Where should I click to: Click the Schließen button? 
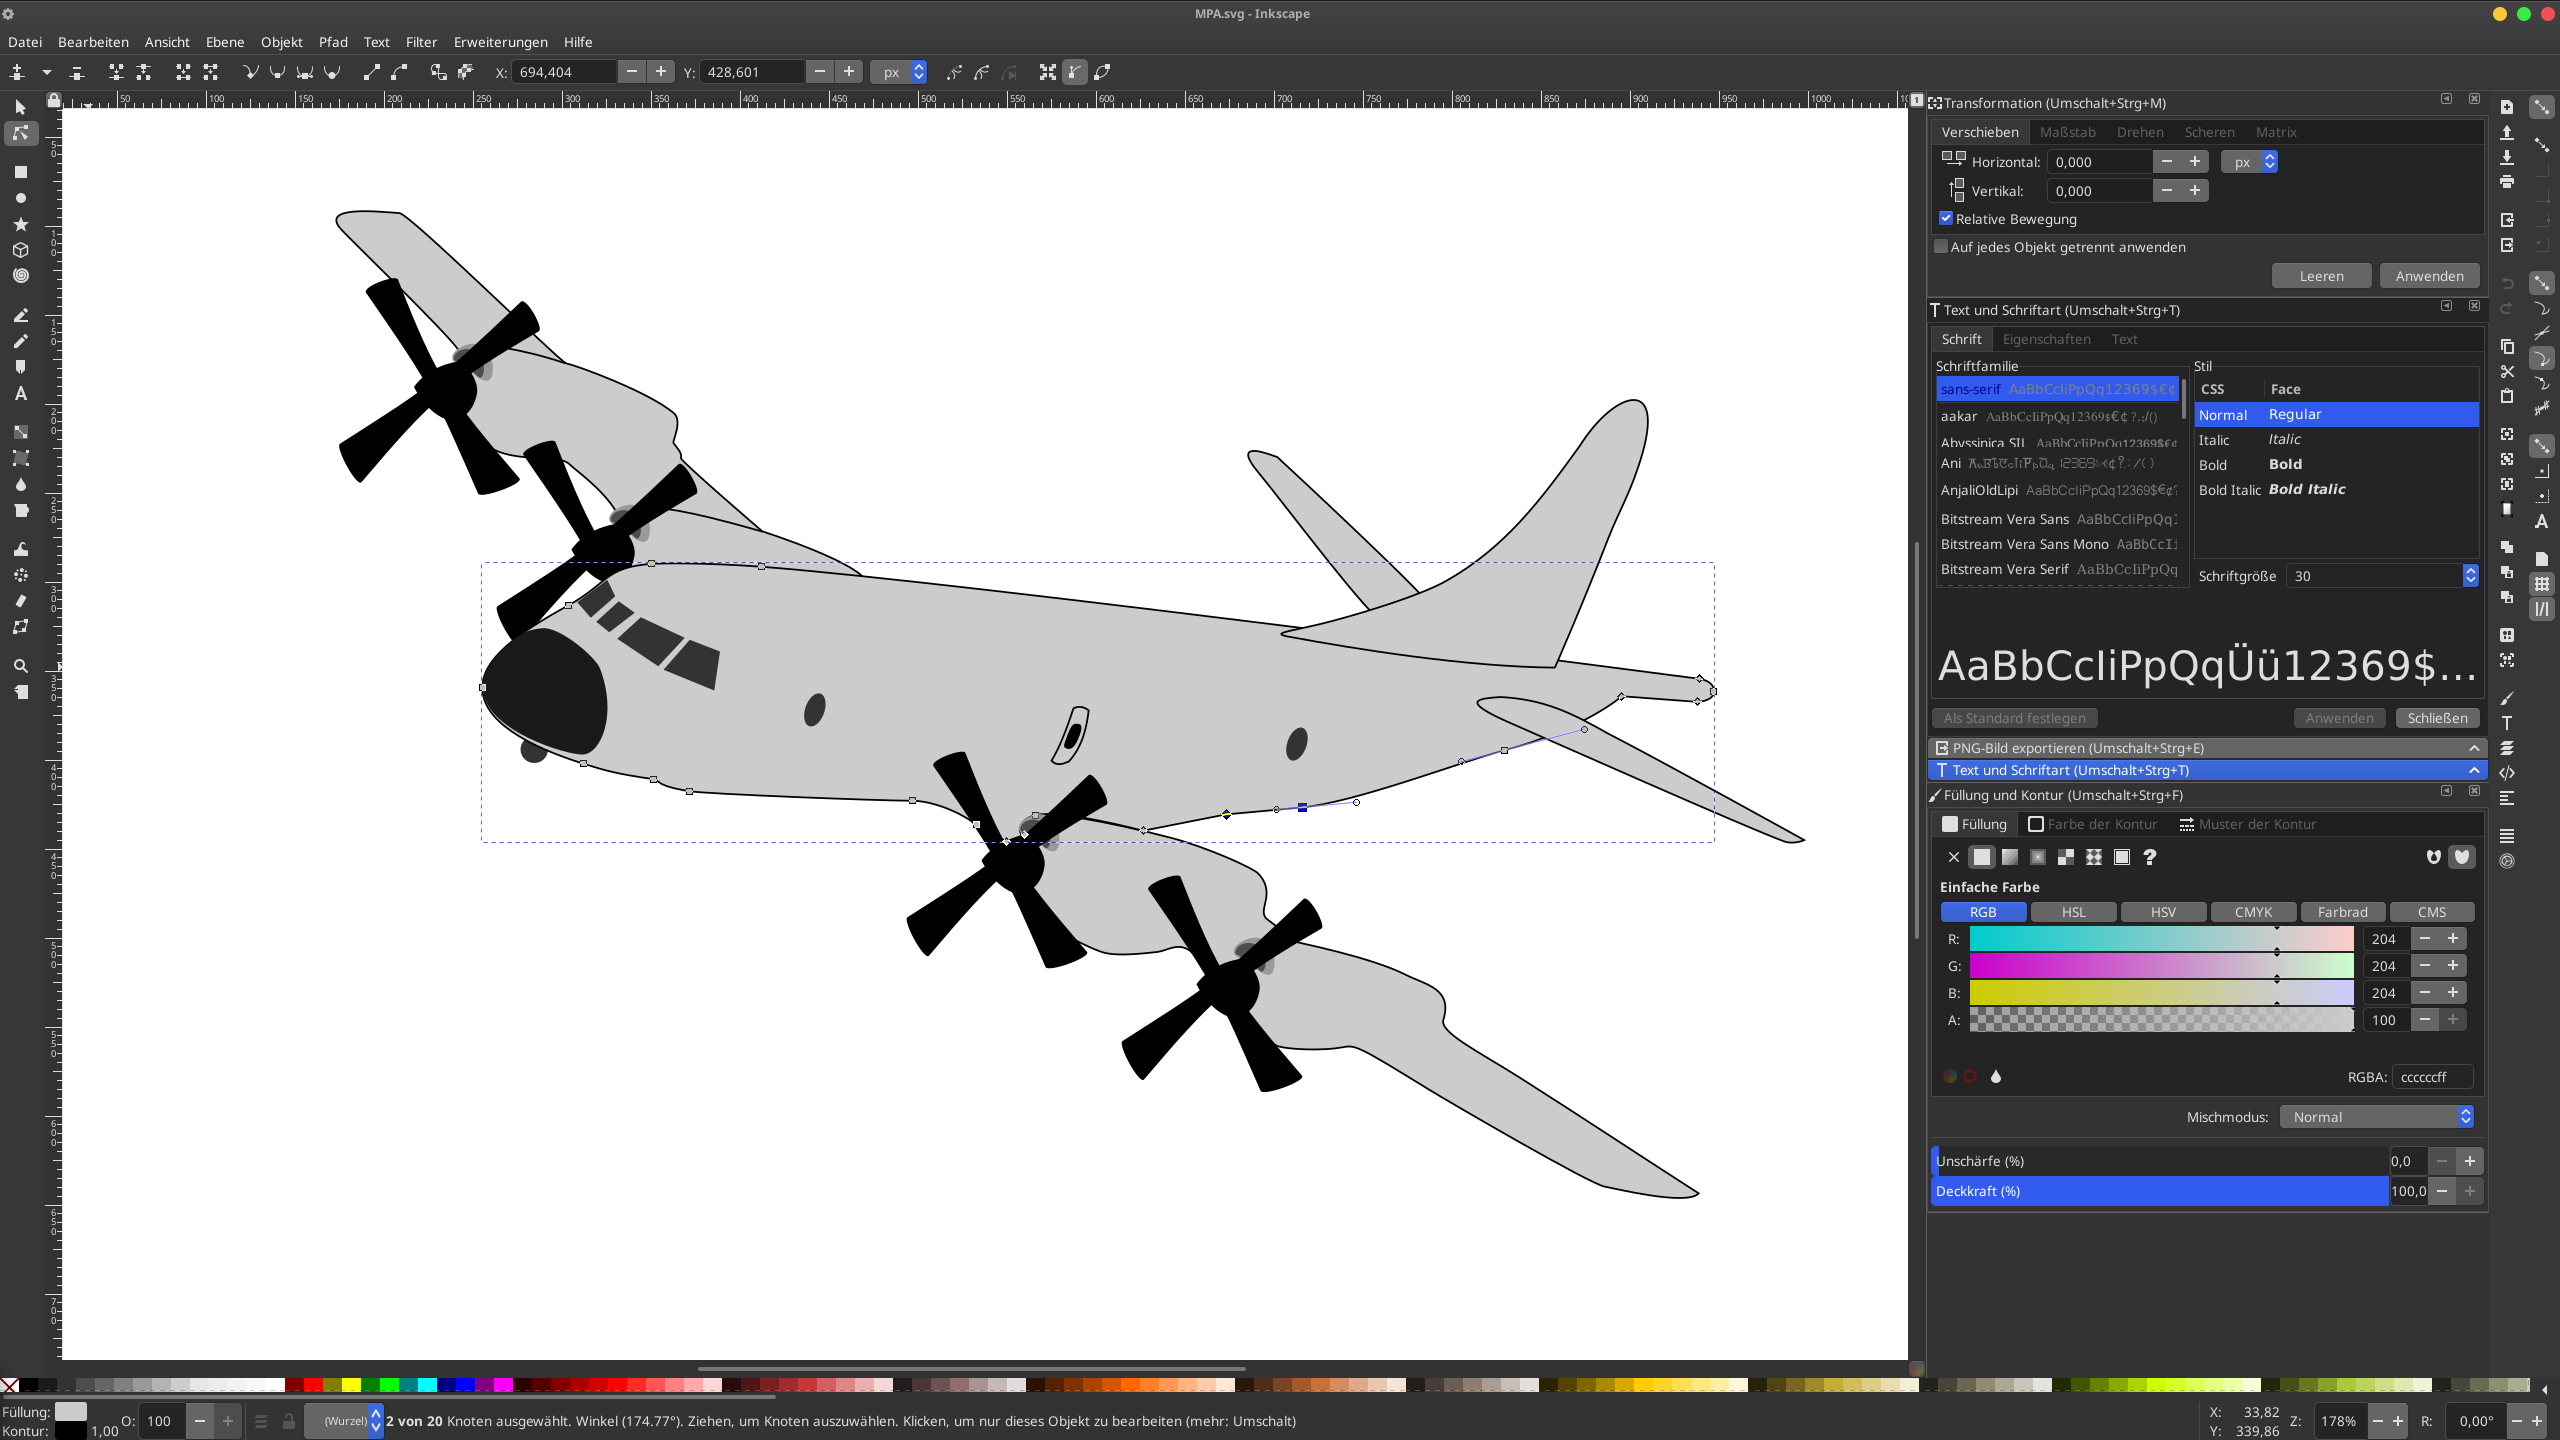tap(2437, 718)
